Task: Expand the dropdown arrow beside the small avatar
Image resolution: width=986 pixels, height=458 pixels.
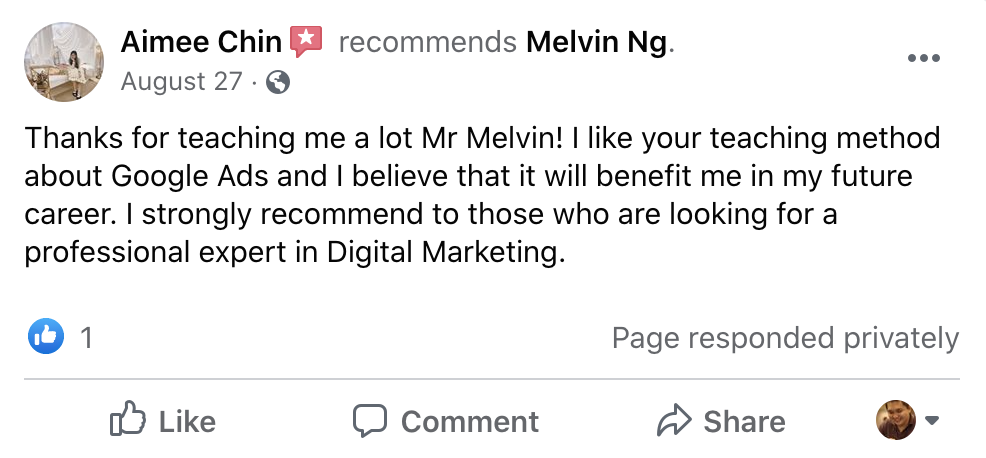Action: [932, 420]
